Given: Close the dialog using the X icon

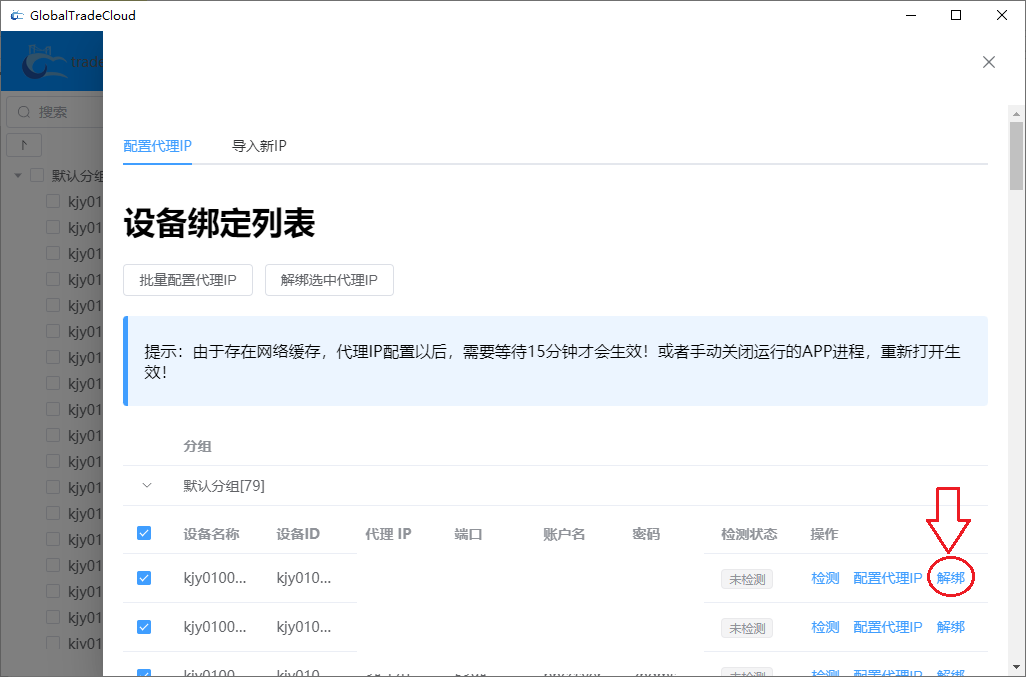Looking at the screenshot, I should [988, 61].
